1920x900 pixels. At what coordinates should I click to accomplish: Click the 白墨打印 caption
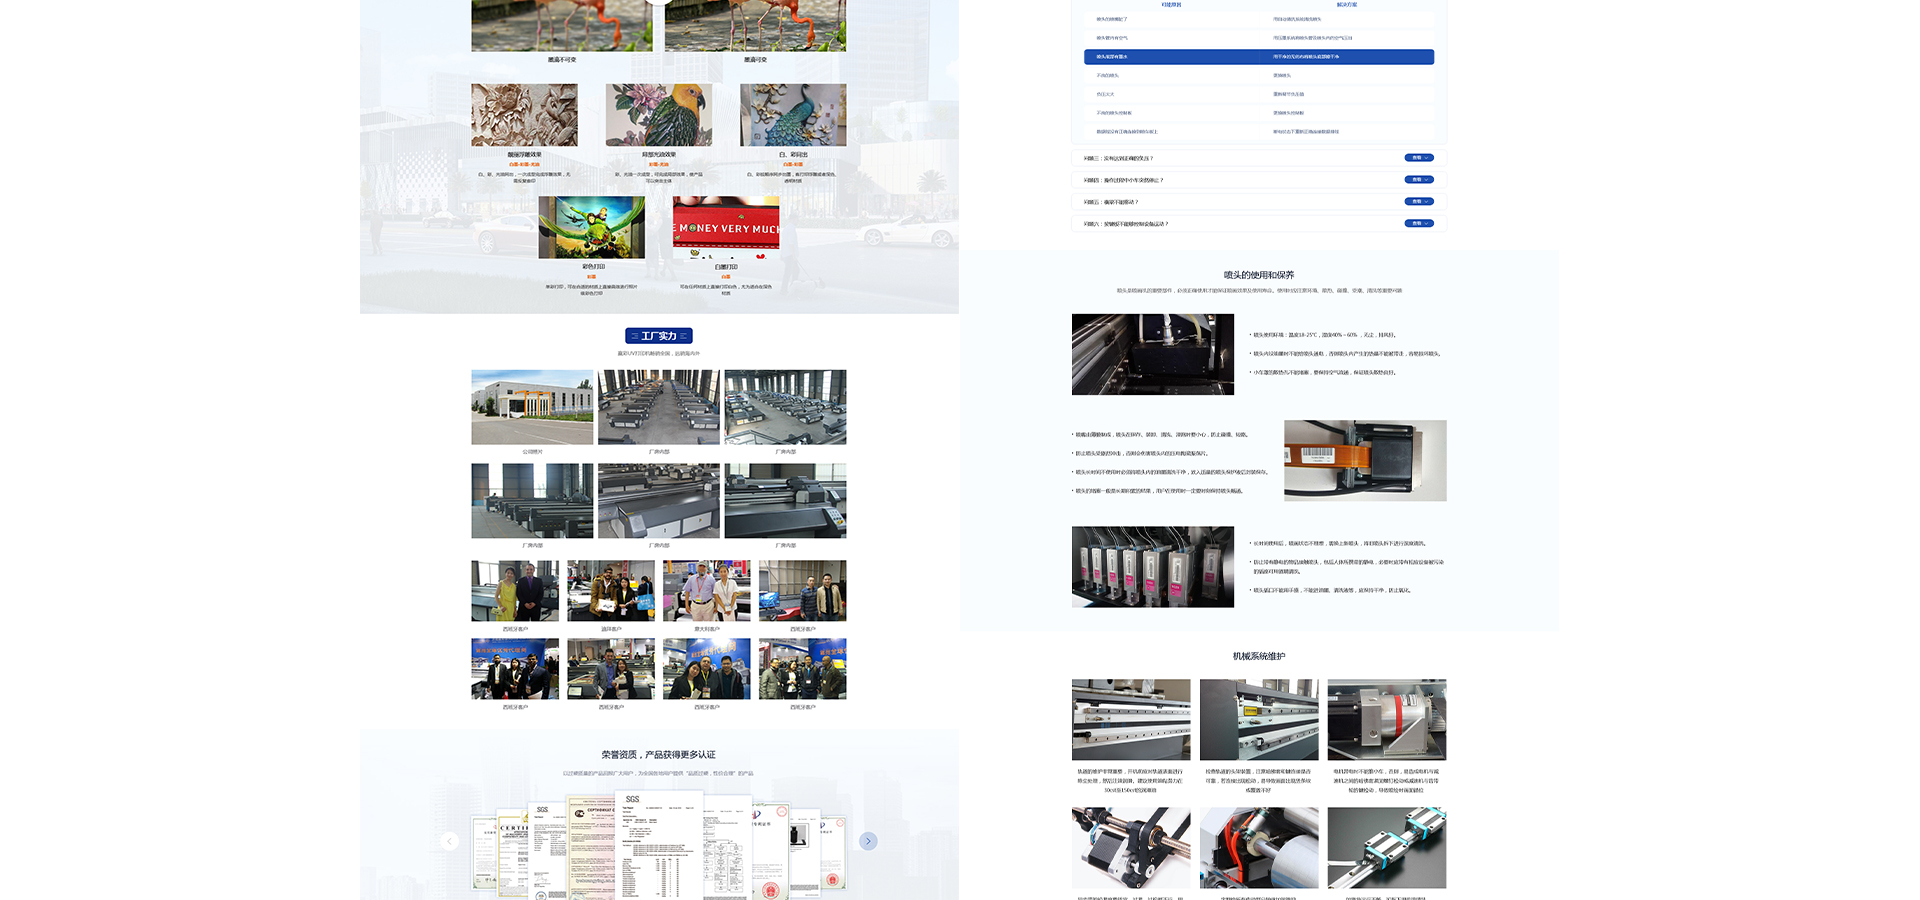point(726,267)
